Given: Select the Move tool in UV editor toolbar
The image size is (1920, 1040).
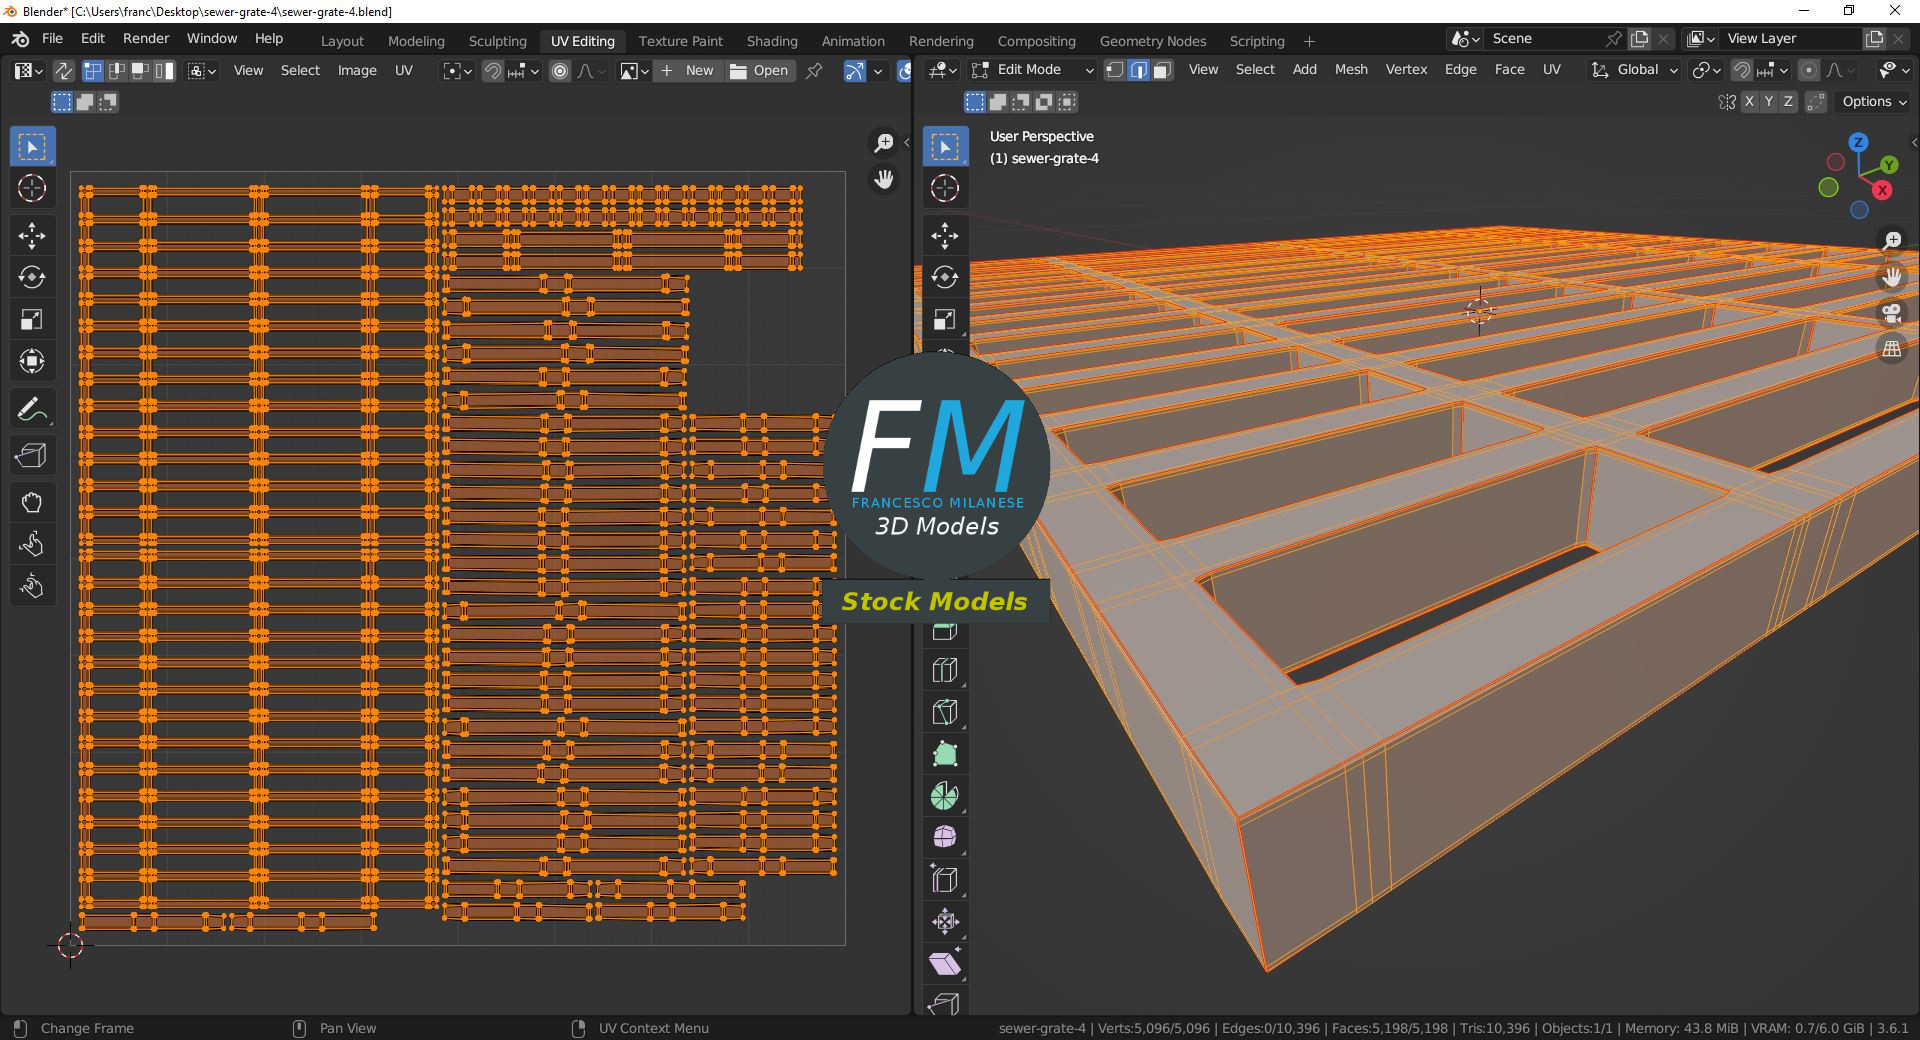Looking at the screenshot, I should pyautogui.click(x=32, y=236).
